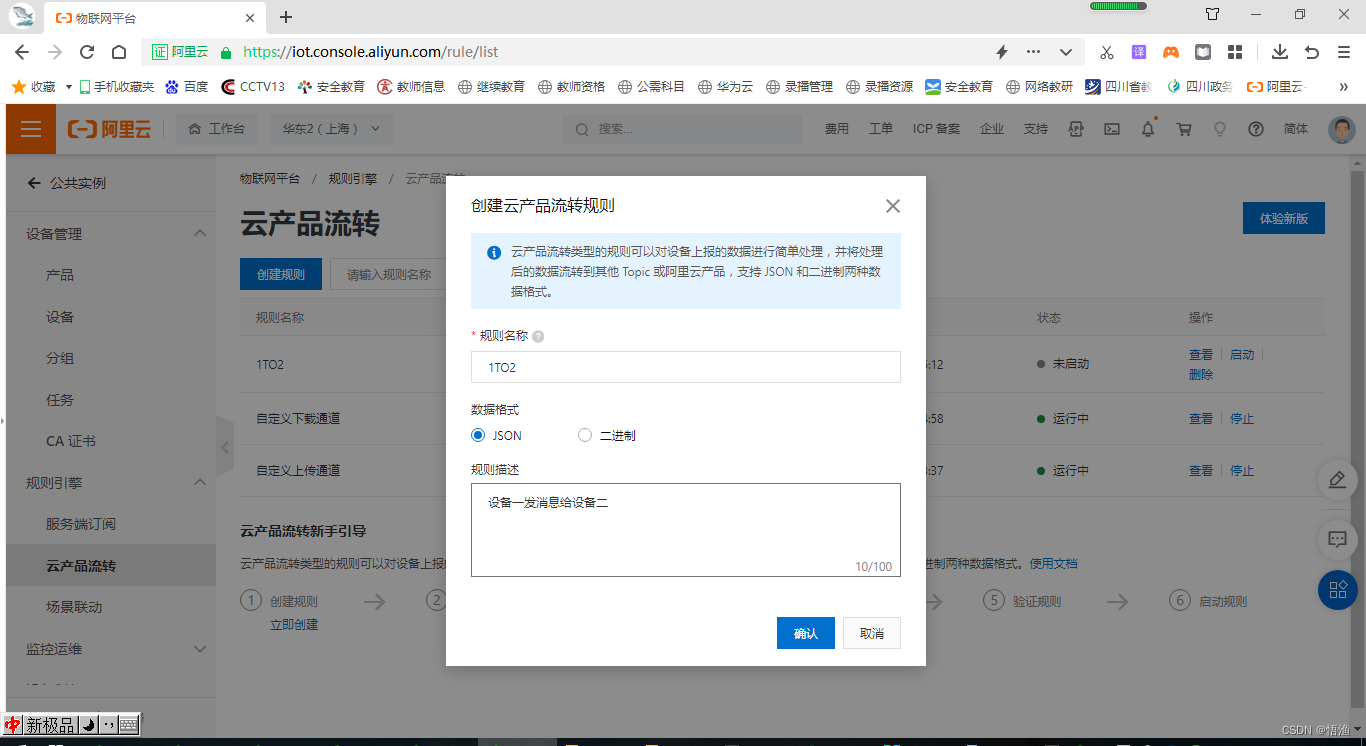This screenshot has width=1366, height=746.
Task: Open the notification bell icon
Action: pos(1148,129)
